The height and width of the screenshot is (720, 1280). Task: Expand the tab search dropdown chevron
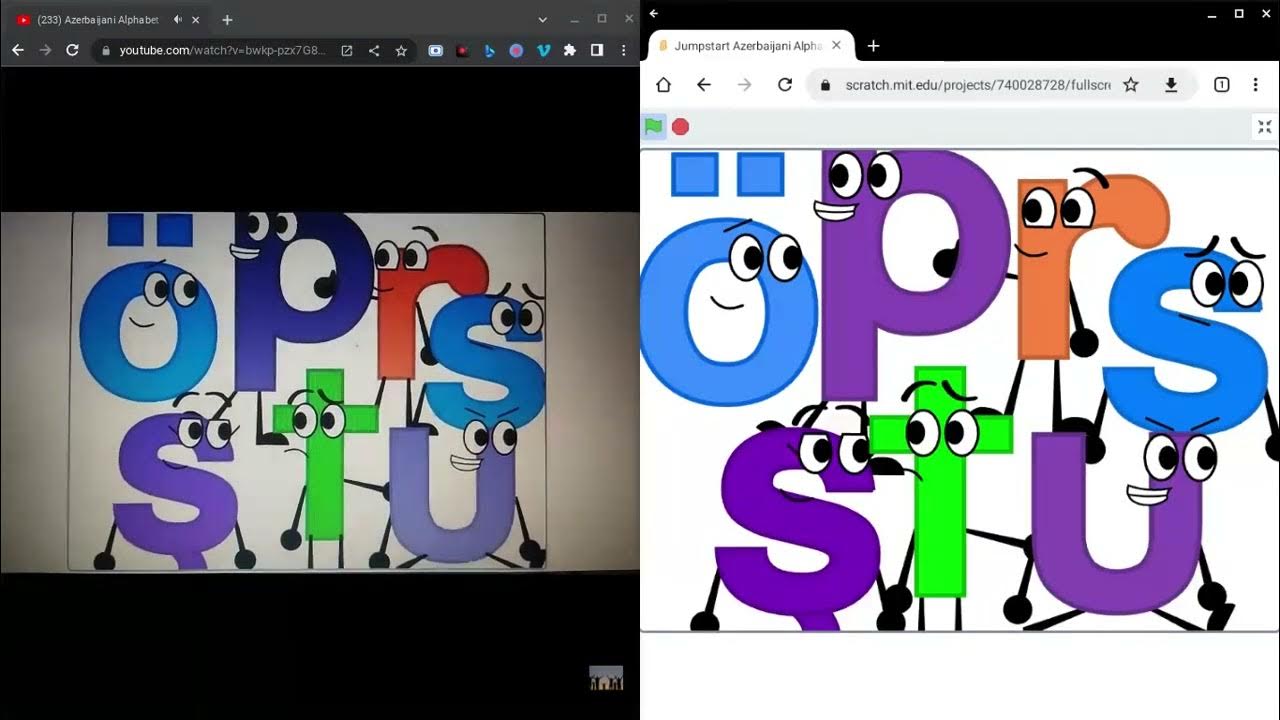pyautogui.click(x=543, y=20)
